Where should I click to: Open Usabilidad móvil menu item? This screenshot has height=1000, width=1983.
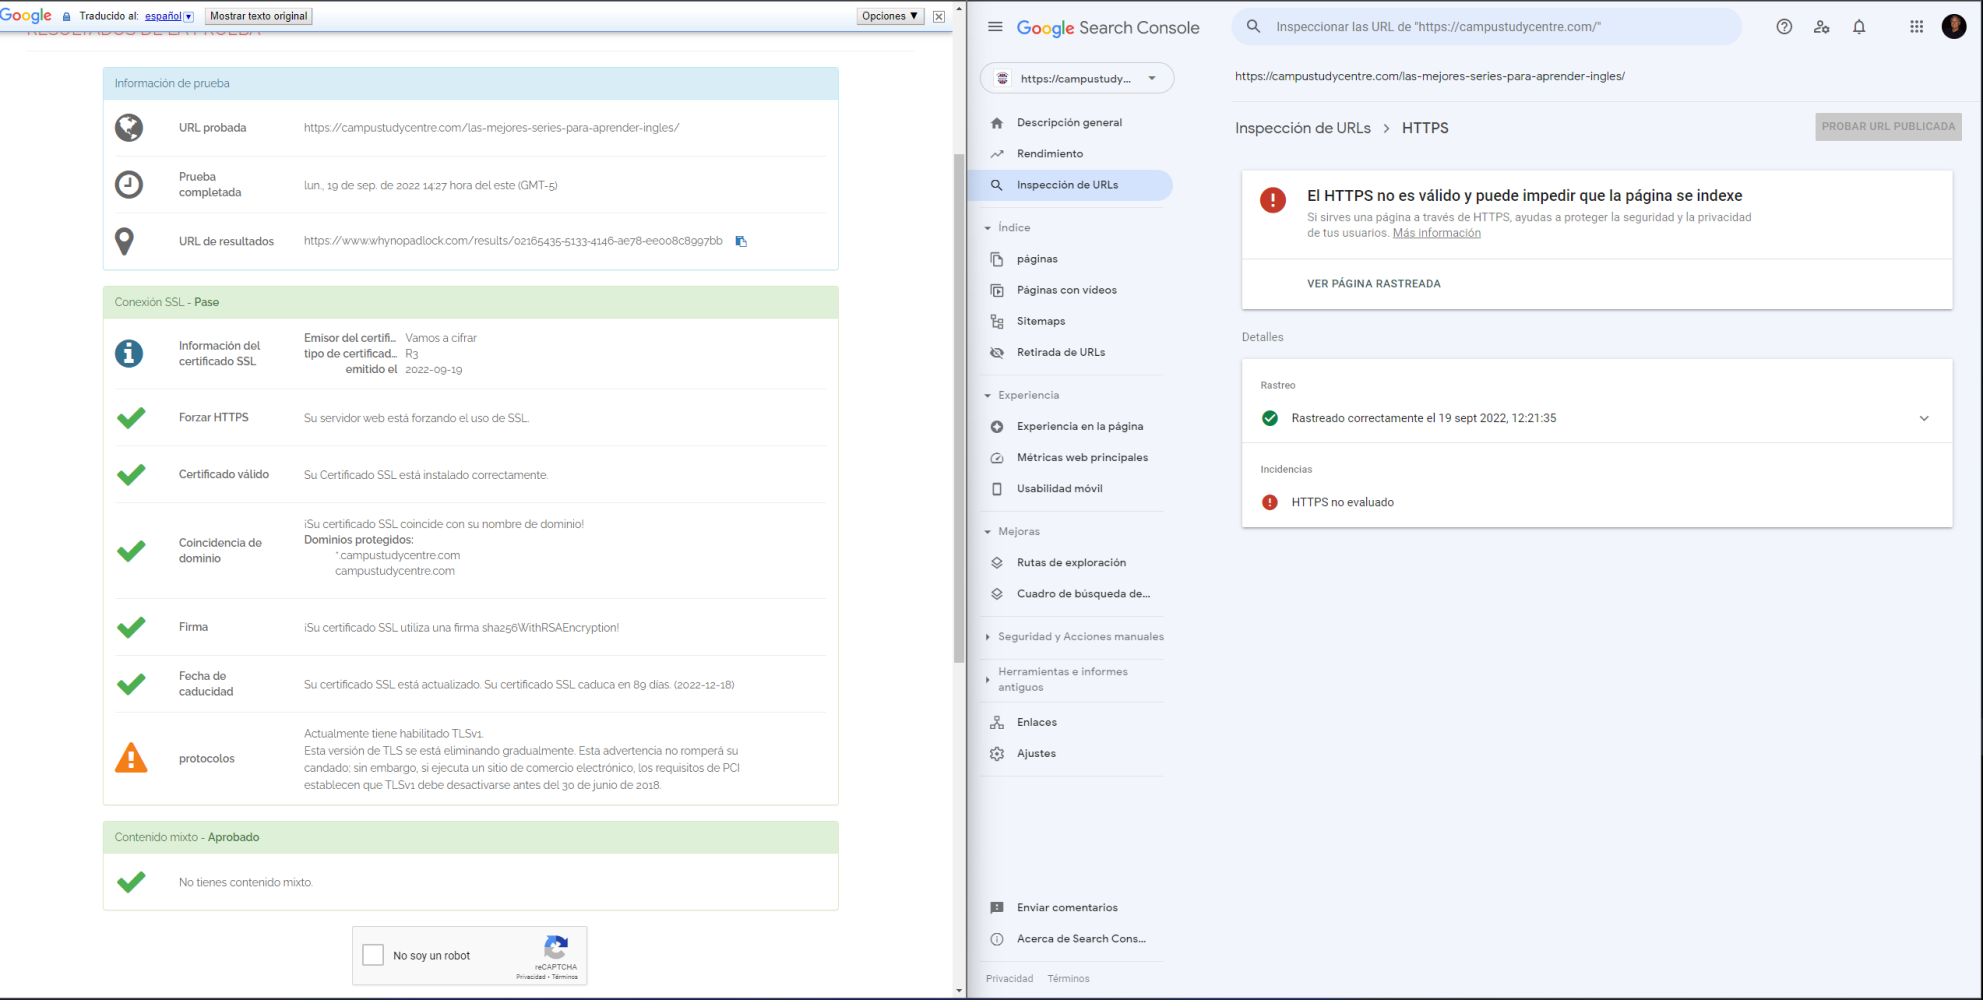[1060, 489]
